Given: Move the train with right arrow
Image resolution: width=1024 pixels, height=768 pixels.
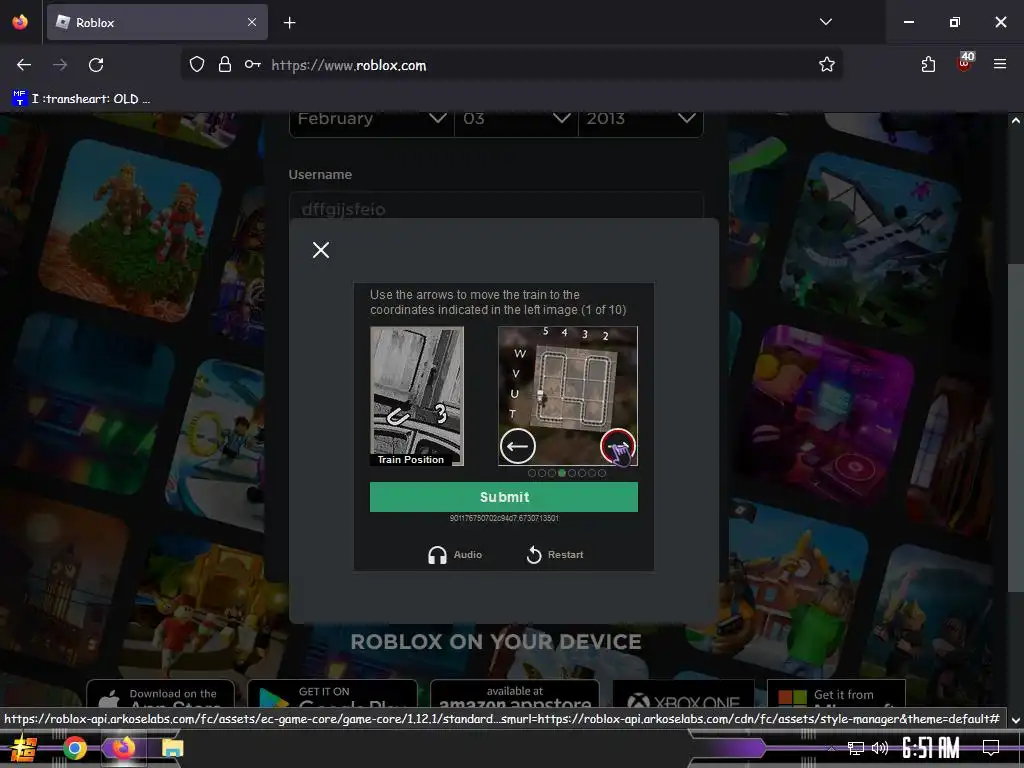Looking at the screenshot, I should tap(618, 447).
